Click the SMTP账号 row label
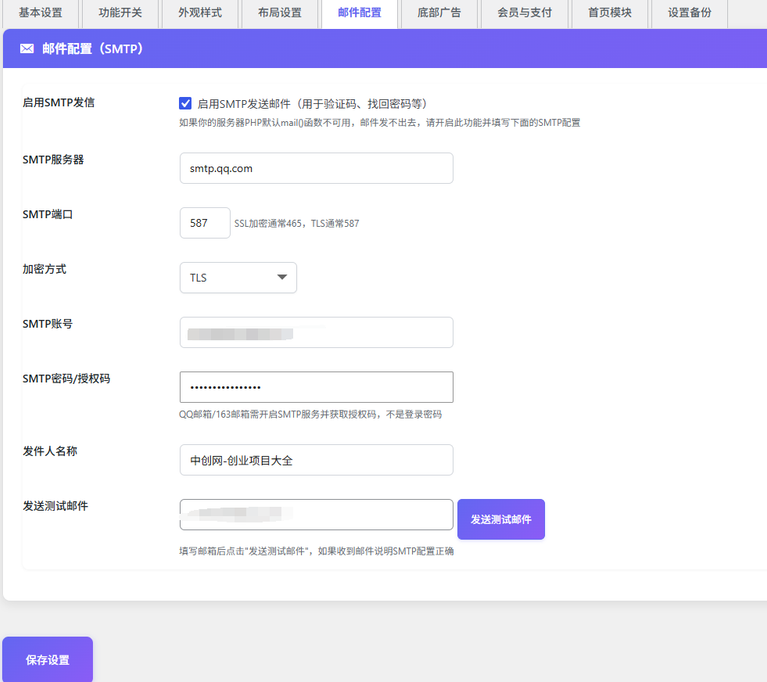This screenshot has height=682, width=767. pyautogui.click(x=47, y=324)
